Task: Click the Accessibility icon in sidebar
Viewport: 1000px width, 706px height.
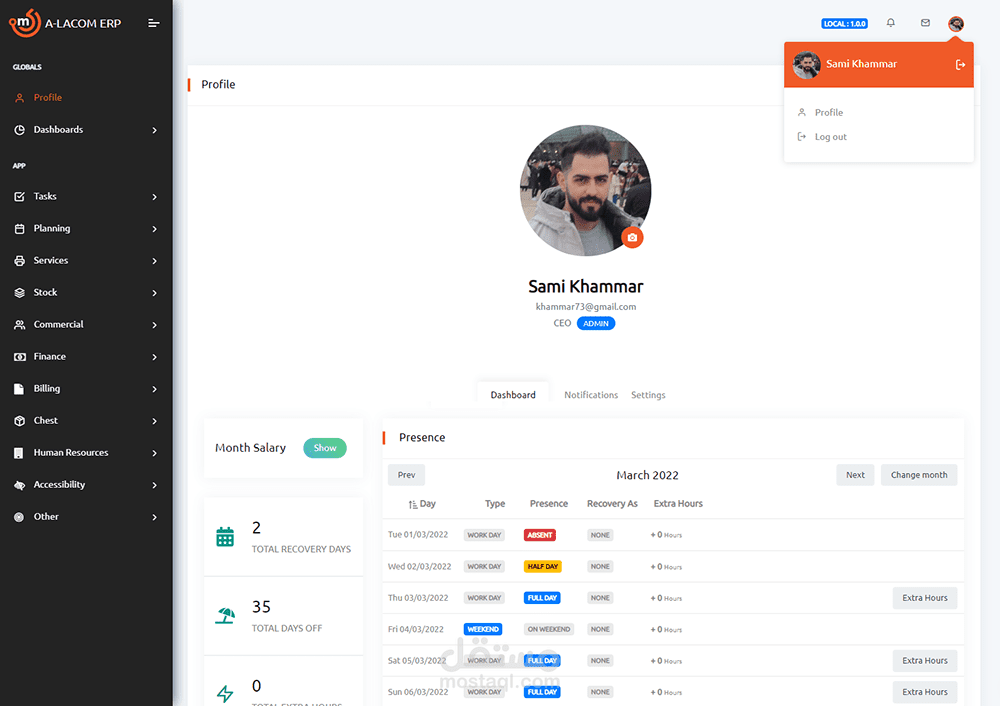Action: point(20,485)
